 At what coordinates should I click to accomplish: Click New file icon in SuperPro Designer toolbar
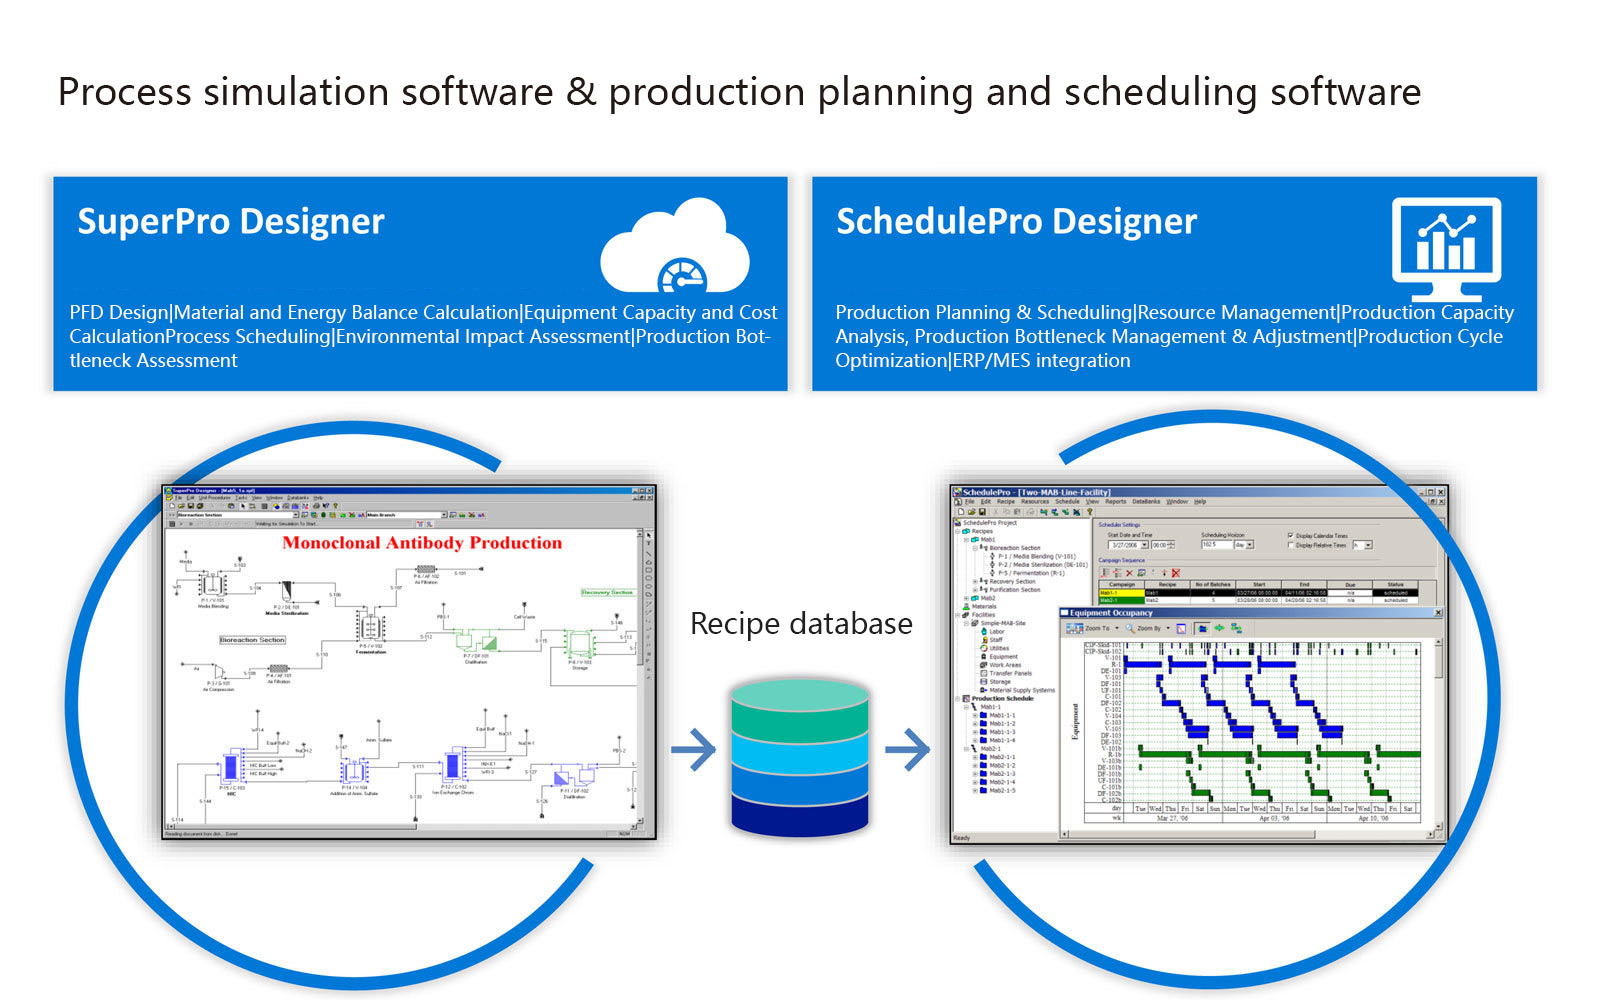point(172,506)
